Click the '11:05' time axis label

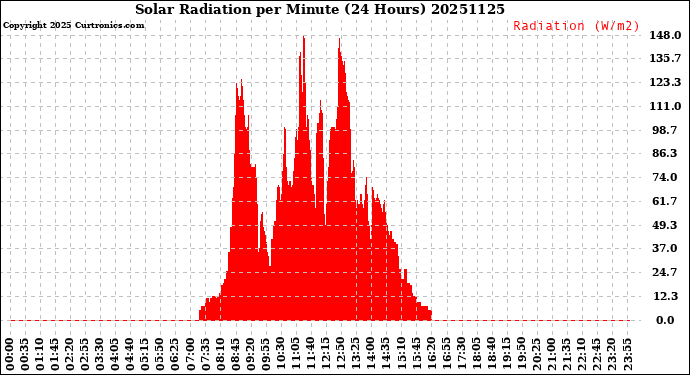coord(296,355)
